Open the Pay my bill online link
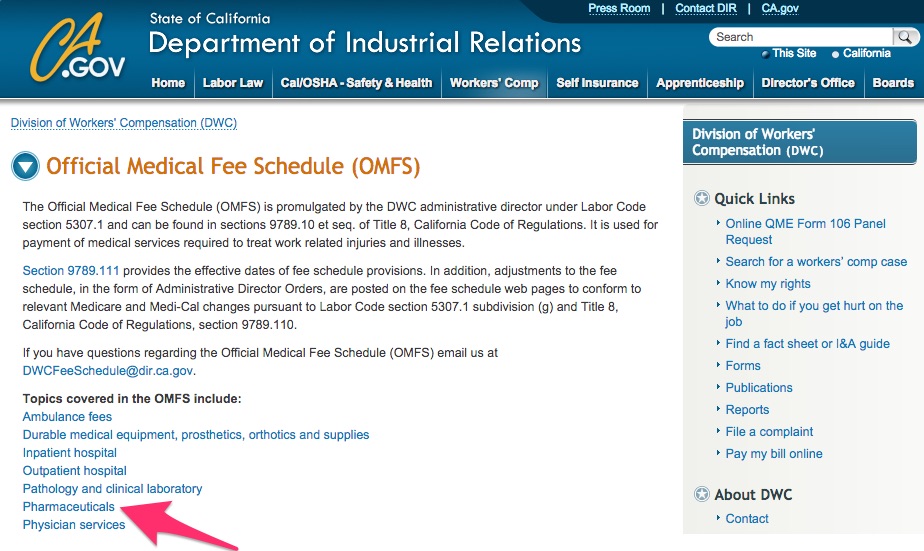 [774, 454]
